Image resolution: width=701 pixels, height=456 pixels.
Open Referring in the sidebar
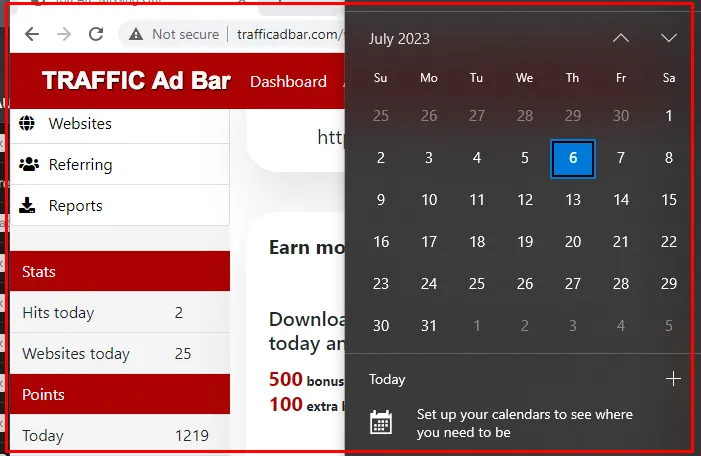click(x=120, y=165)
